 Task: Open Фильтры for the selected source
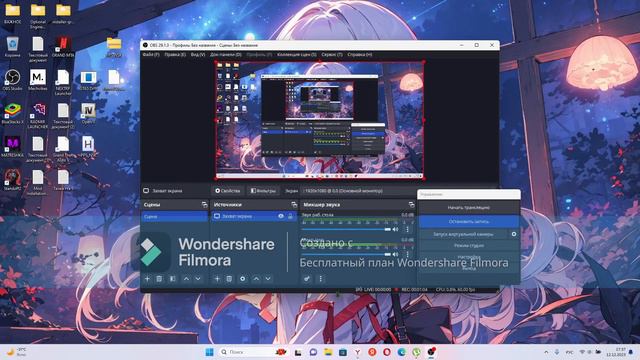point(263,191)
